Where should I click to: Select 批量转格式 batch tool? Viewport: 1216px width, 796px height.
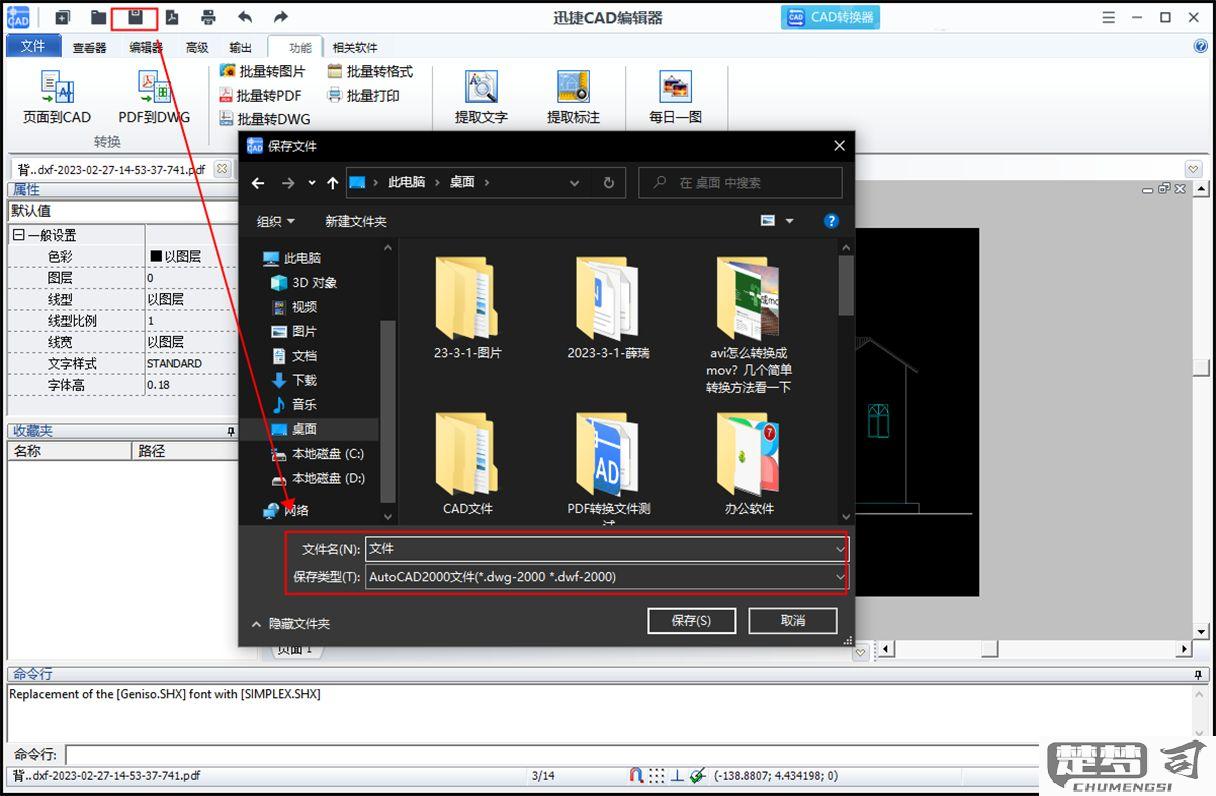370,71
